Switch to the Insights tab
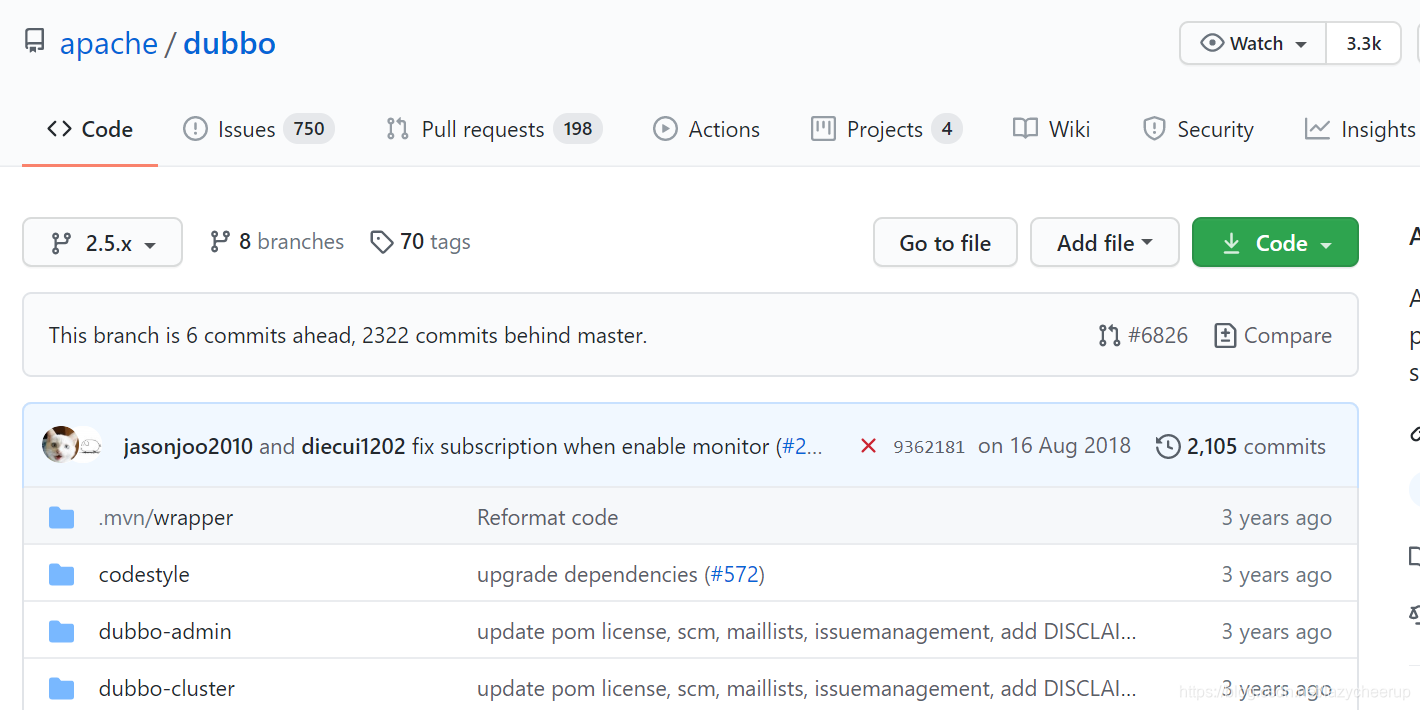 pos(1361,129)
